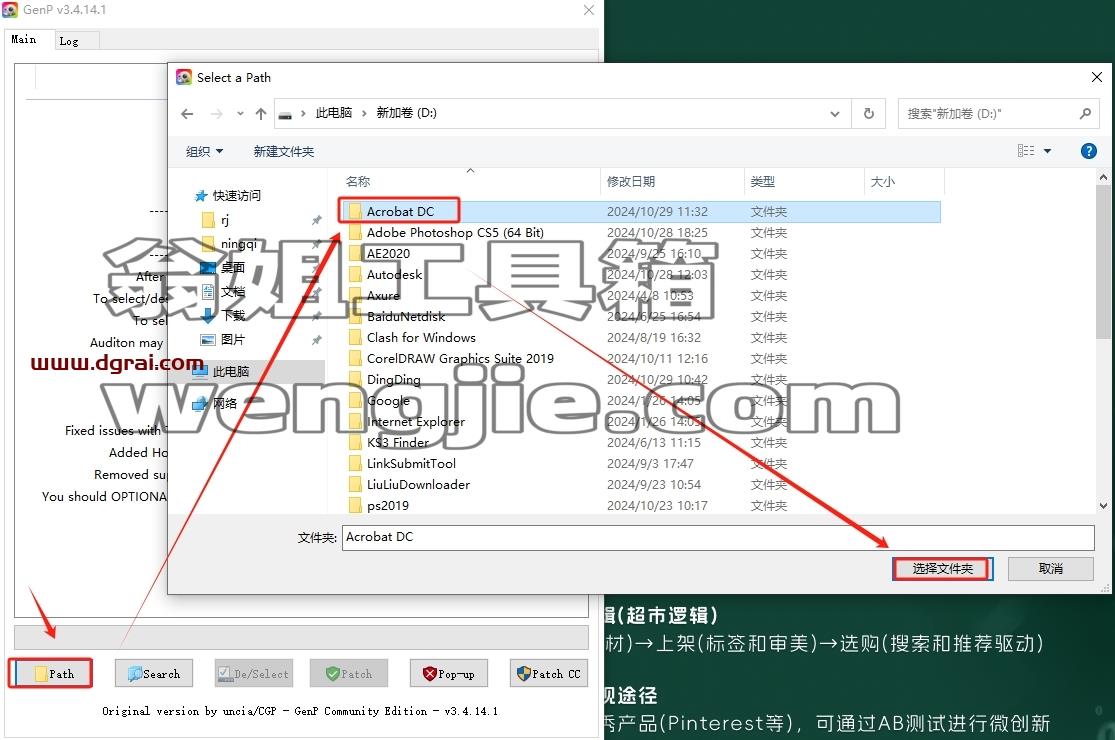
Task: Click 新加卷 (D:) breadcrumb segment
Action: 406,113
